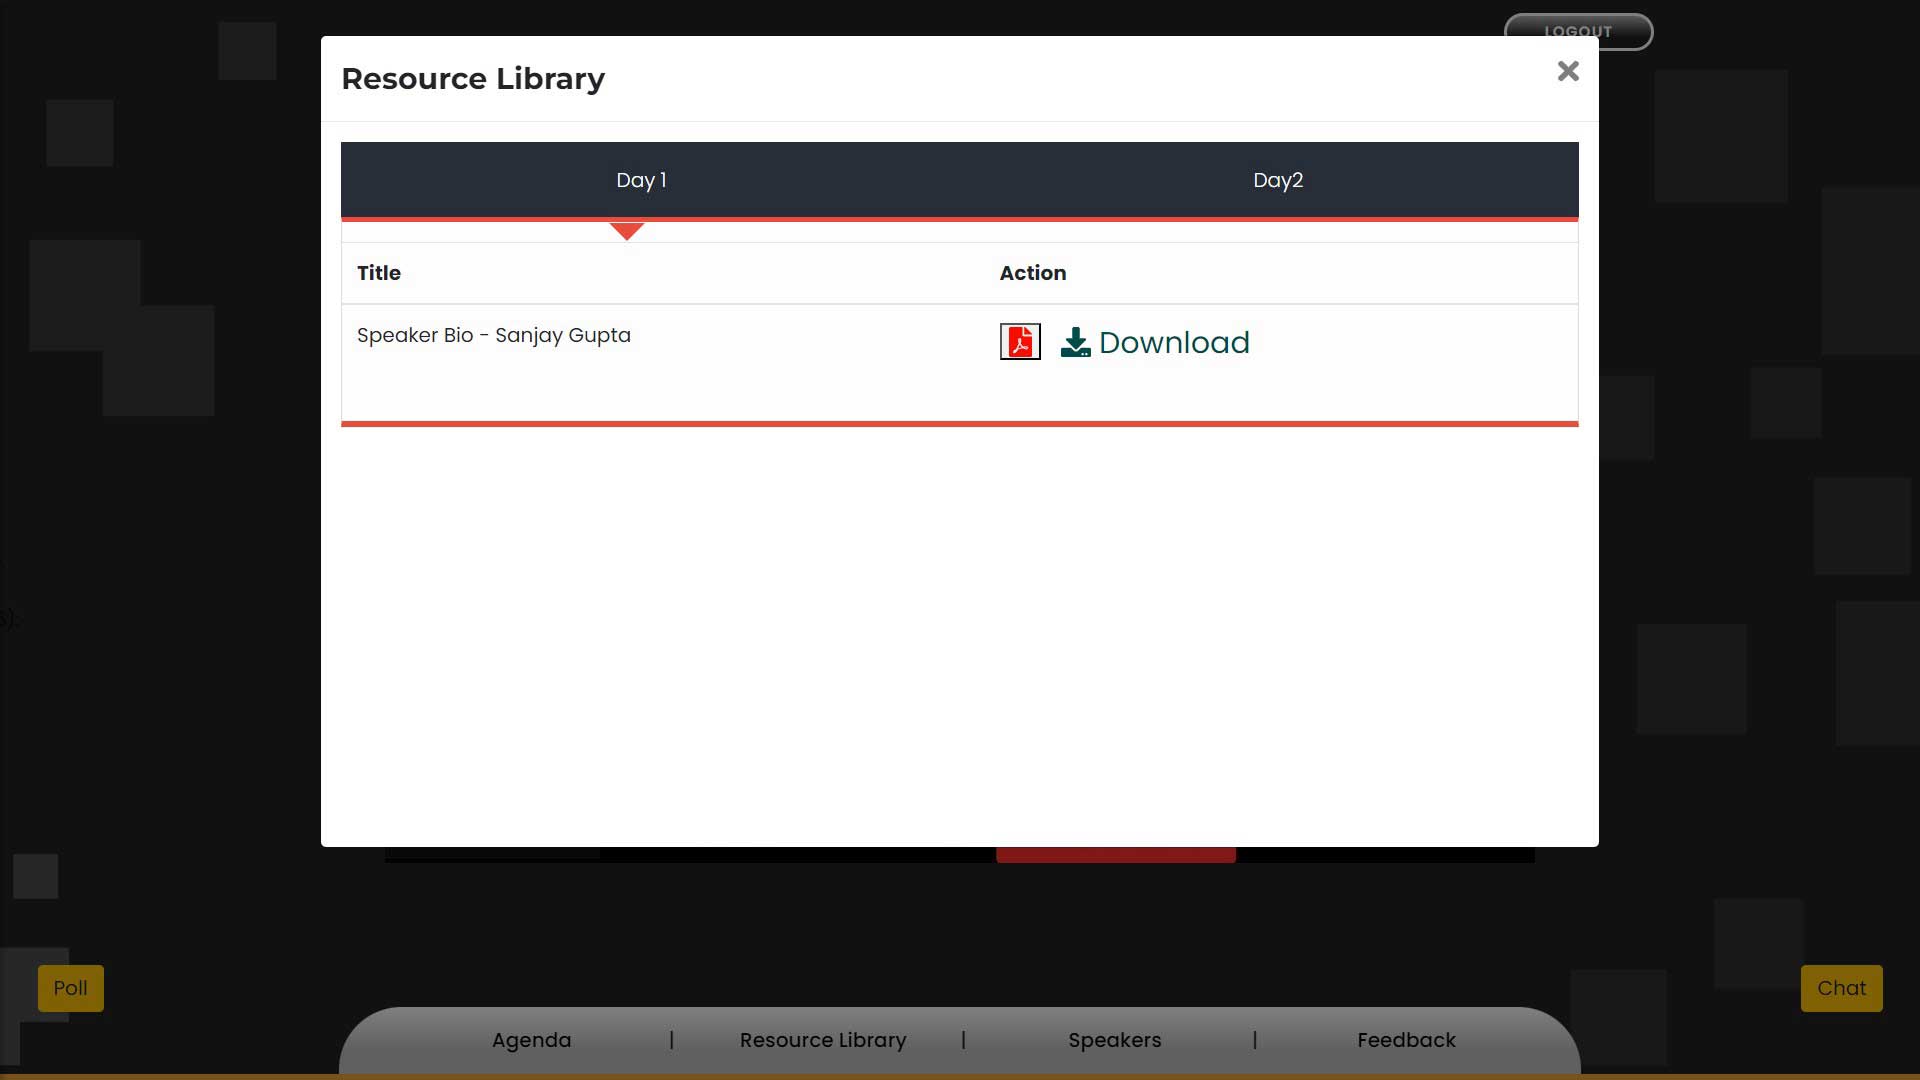Screen dimensions: 1920x1080
Task: Click the Title column header
Action: (379, 273)
